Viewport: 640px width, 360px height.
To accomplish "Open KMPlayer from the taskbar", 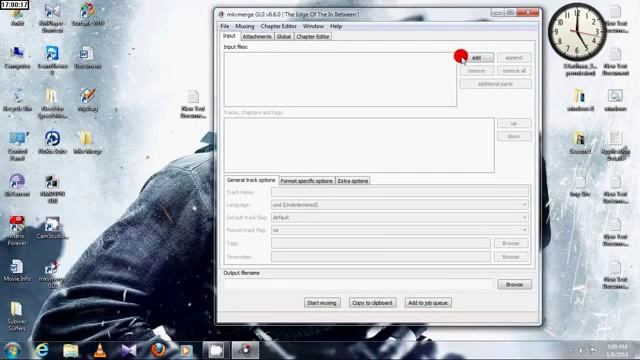I will click(x=129, y=350).
